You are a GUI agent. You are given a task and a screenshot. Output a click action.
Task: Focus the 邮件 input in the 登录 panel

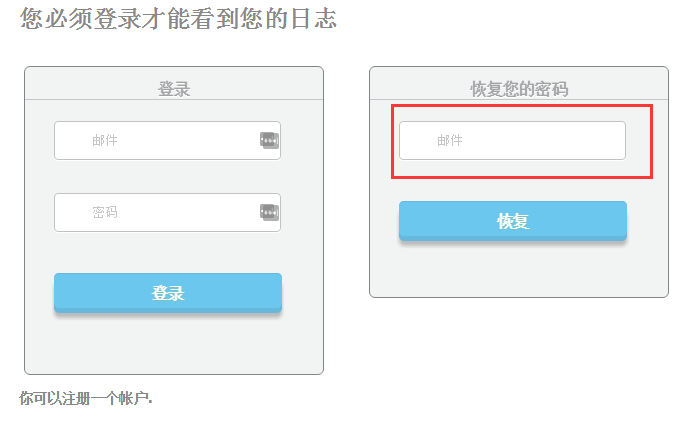(x=168, y=140)
